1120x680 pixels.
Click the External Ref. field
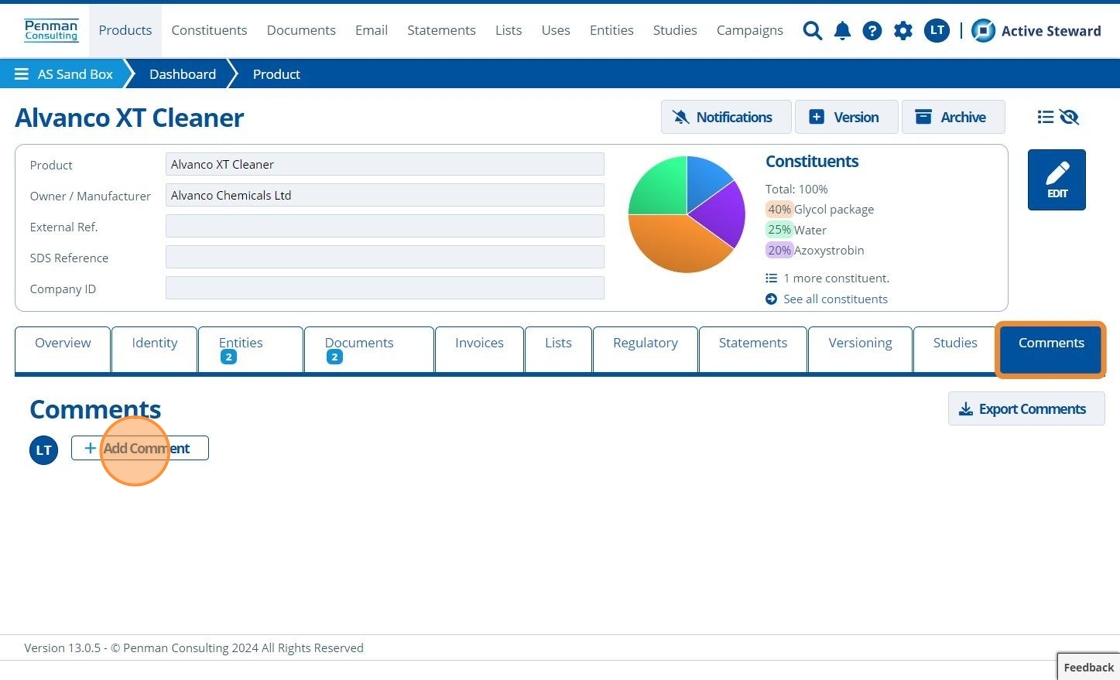click(385, 226)
